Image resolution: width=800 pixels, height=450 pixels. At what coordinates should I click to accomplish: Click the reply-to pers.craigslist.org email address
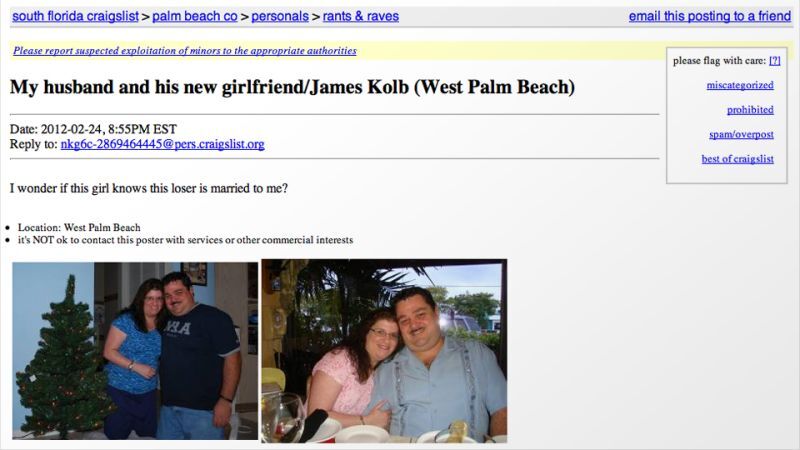(x=162, y=144)
